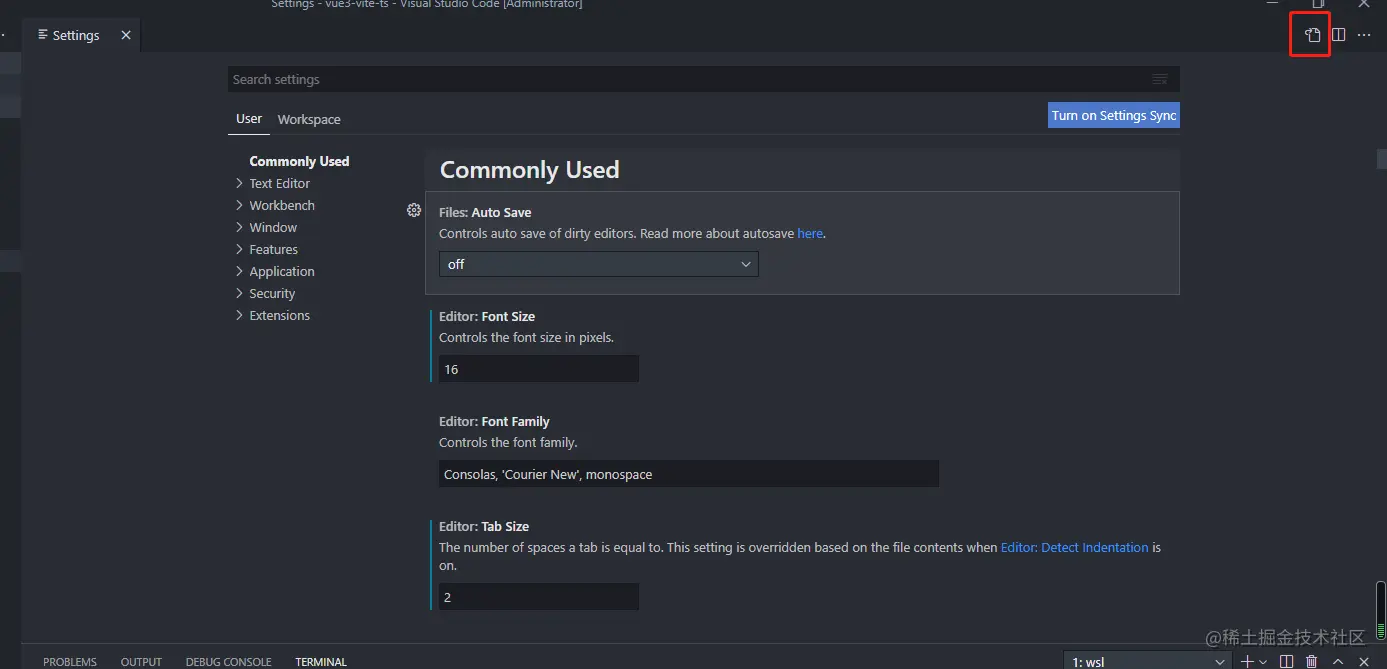1387x669 pixels.
Task: Select the OUTPUT panel tab
Action: [x=141, y=661]
